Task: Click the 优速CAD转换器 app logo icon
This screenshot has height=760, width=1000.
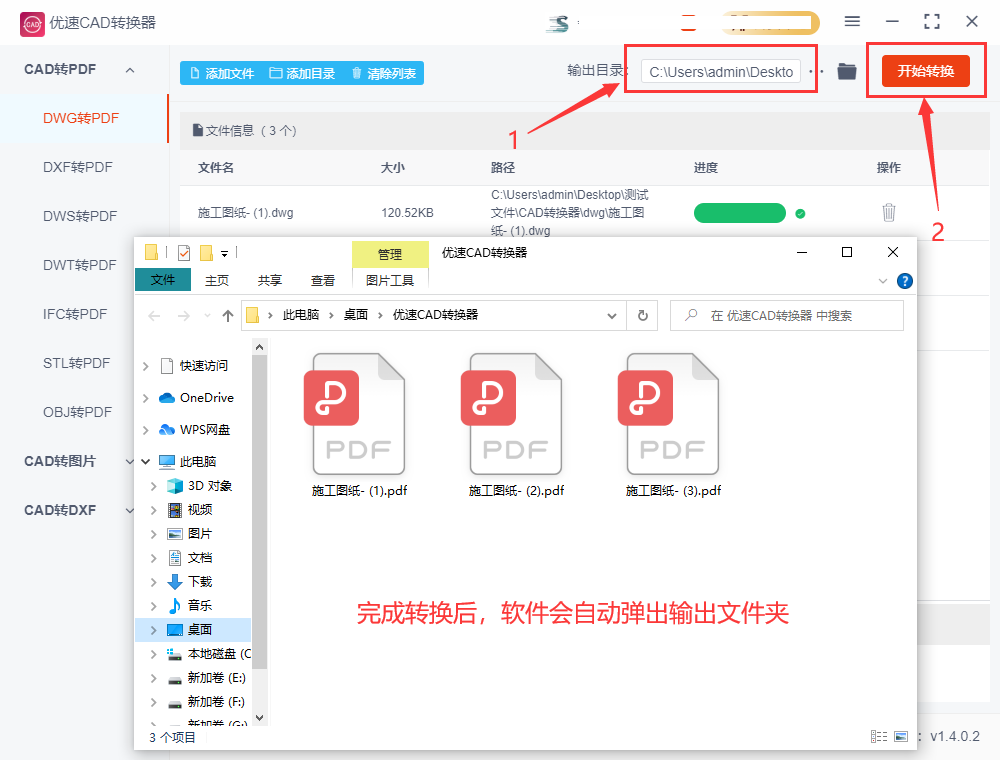Action: point(32,24)
